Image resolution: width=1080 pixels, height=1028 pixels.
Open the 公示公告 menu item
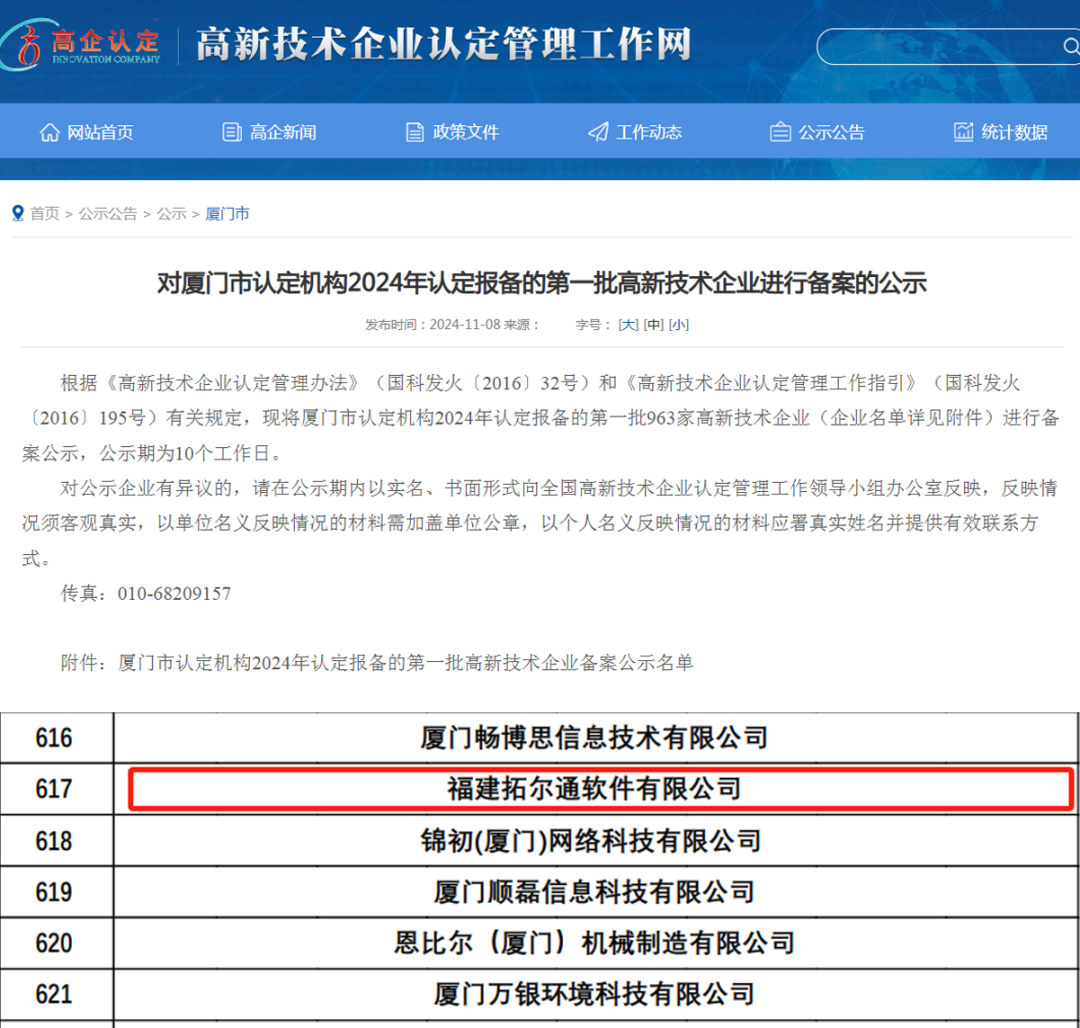(x=831, y=132)
